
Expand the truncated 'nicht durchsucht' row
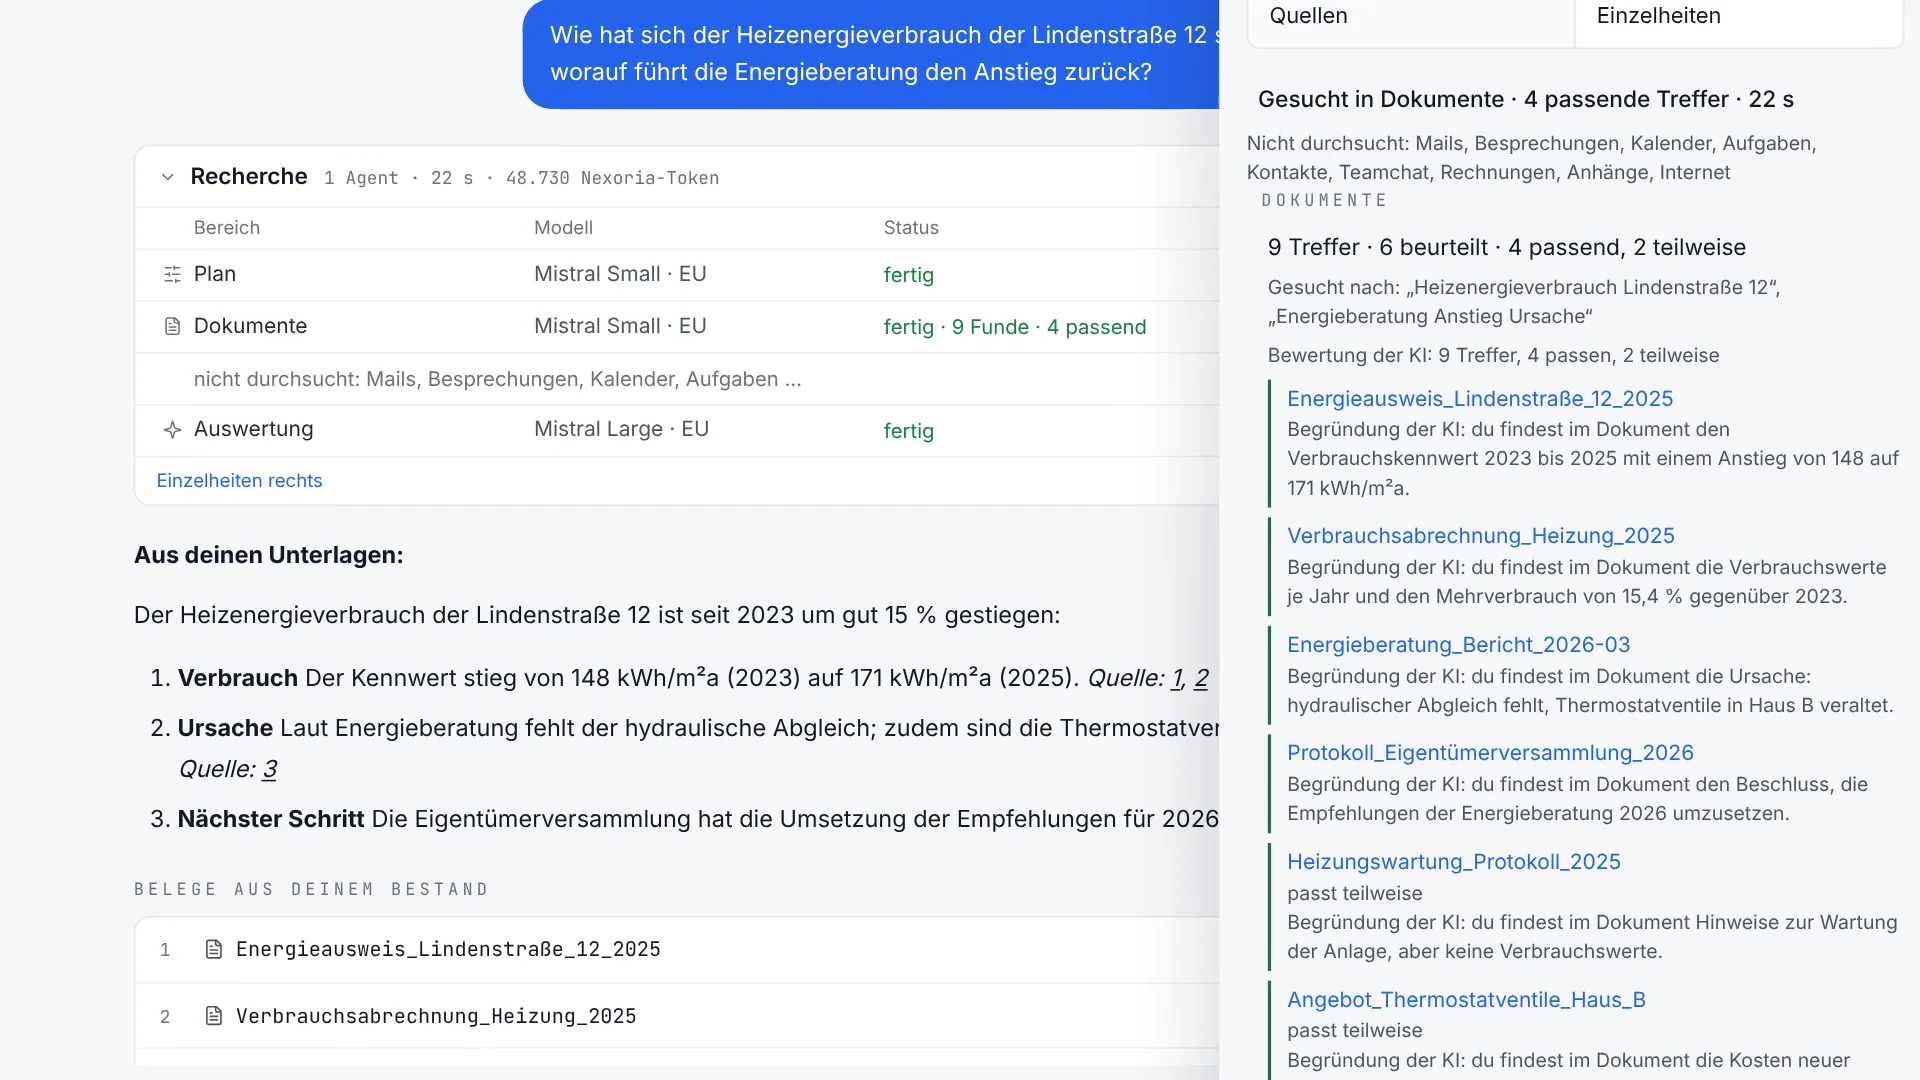click(x=498, y=379)
